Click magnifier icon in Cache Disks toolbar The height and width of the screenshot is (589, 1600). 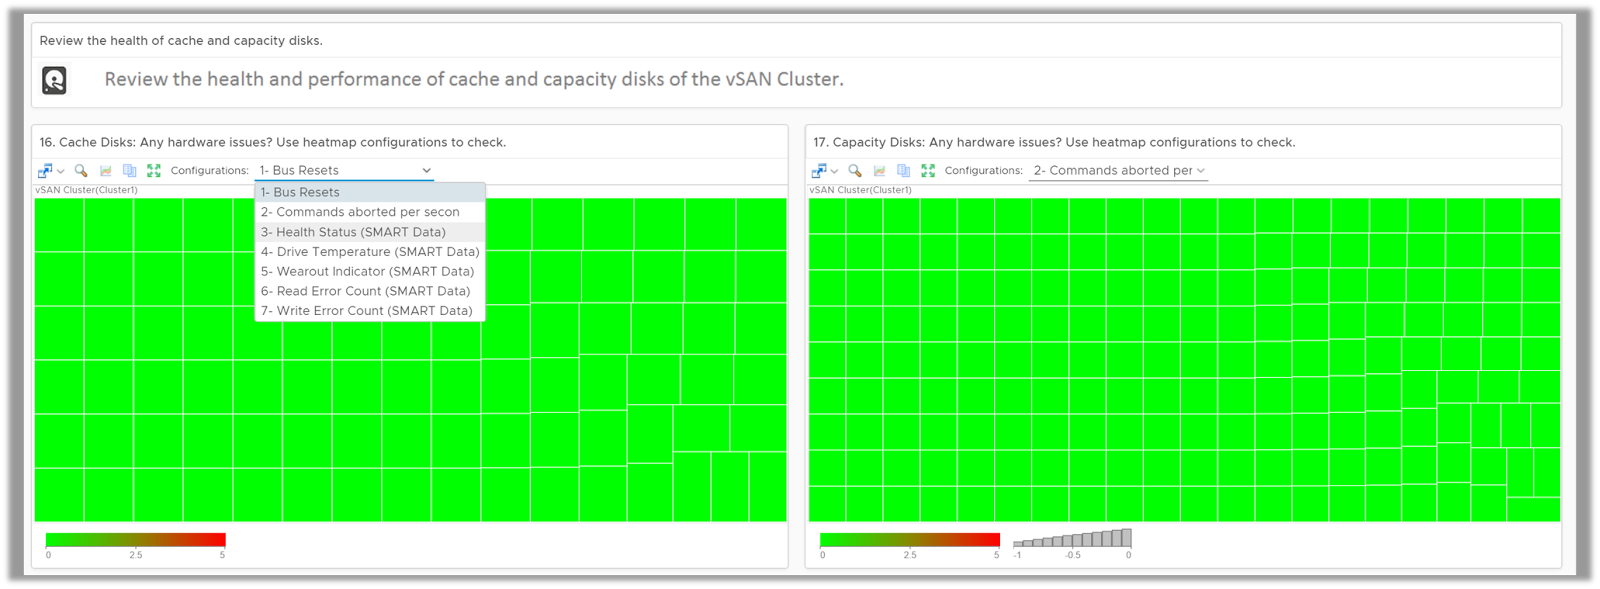(81, 171)
